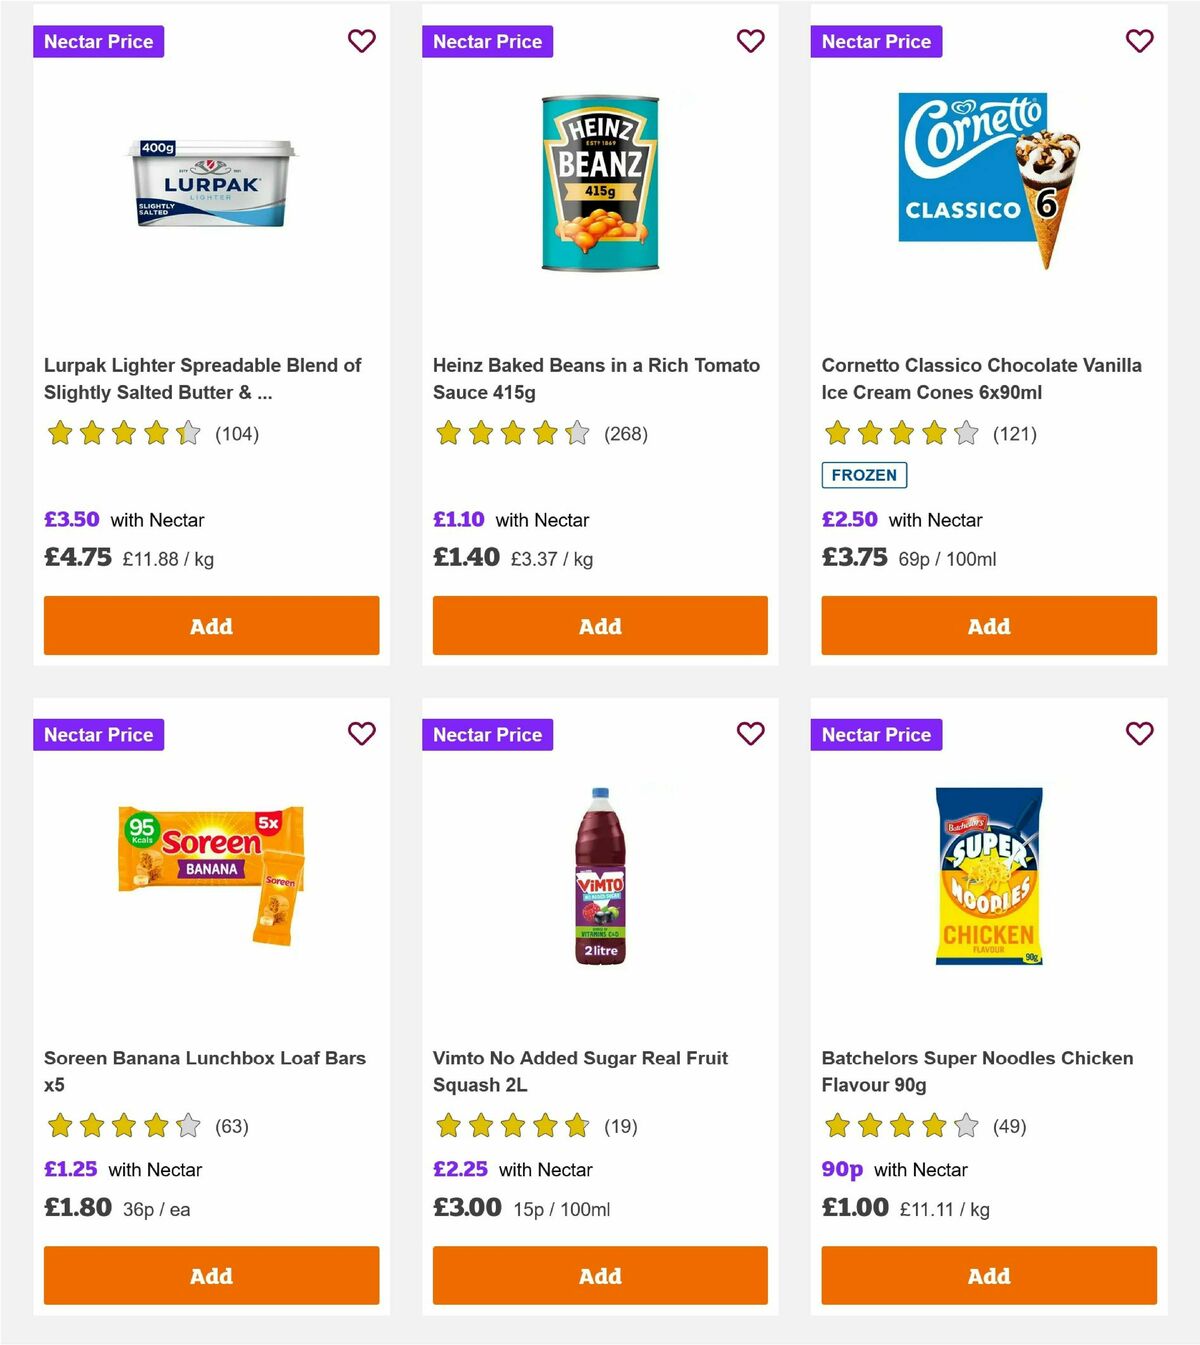
Task: Click the Lurpak butter tub thumbnail
Action: [x=211, y=190]
